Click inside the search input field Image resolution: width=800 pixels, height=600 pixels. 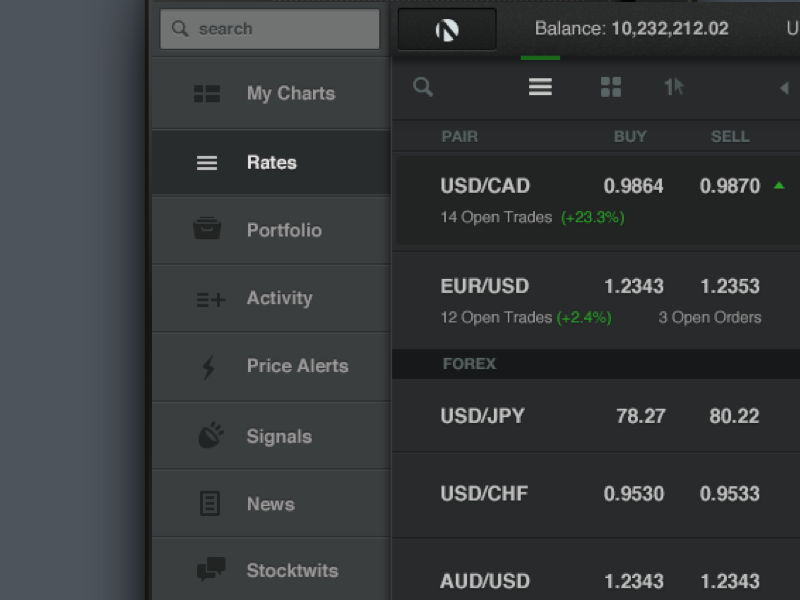pyautogui.click(x=268, y=29)
